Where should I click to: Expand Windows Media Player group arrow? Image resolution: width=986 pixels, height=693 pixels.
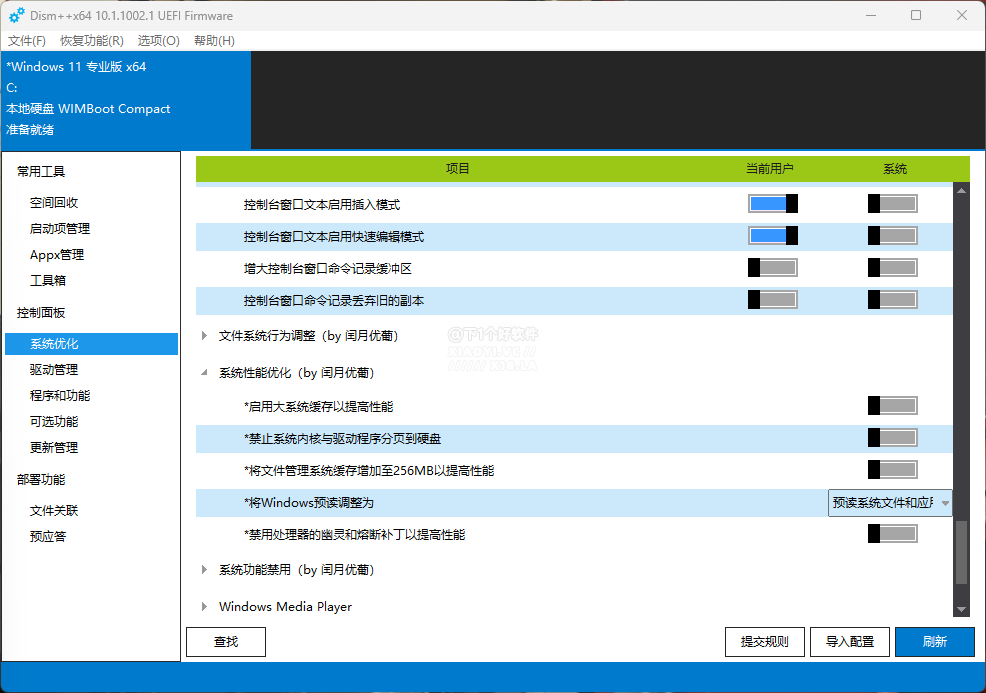coord(204,607)
